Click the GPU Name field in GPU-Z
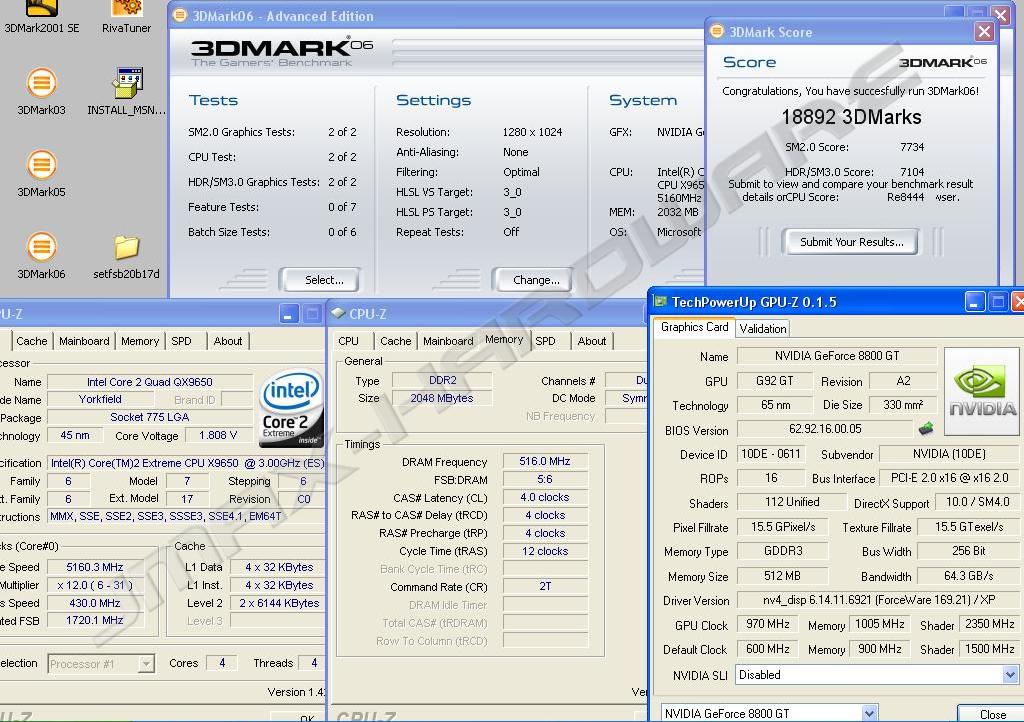 [x=837, y=356]
